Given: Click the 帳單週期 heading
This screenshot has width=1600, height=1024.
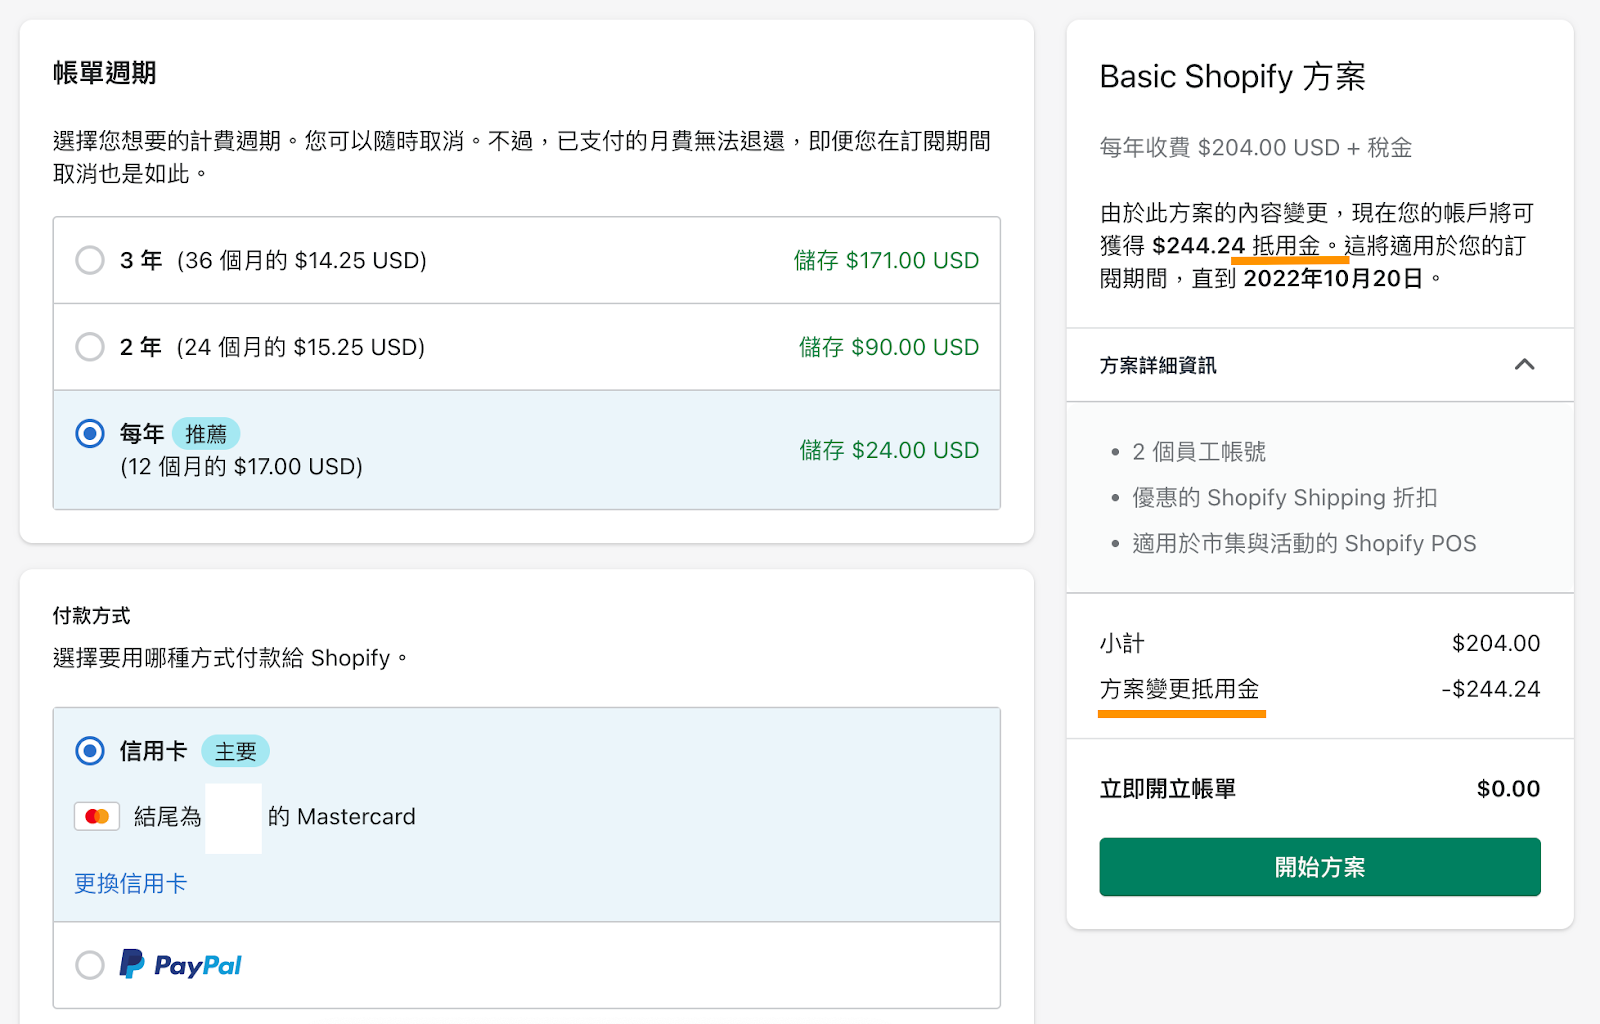Looking at the screenshot, I should pyautogui.click(x=104, y=73).
